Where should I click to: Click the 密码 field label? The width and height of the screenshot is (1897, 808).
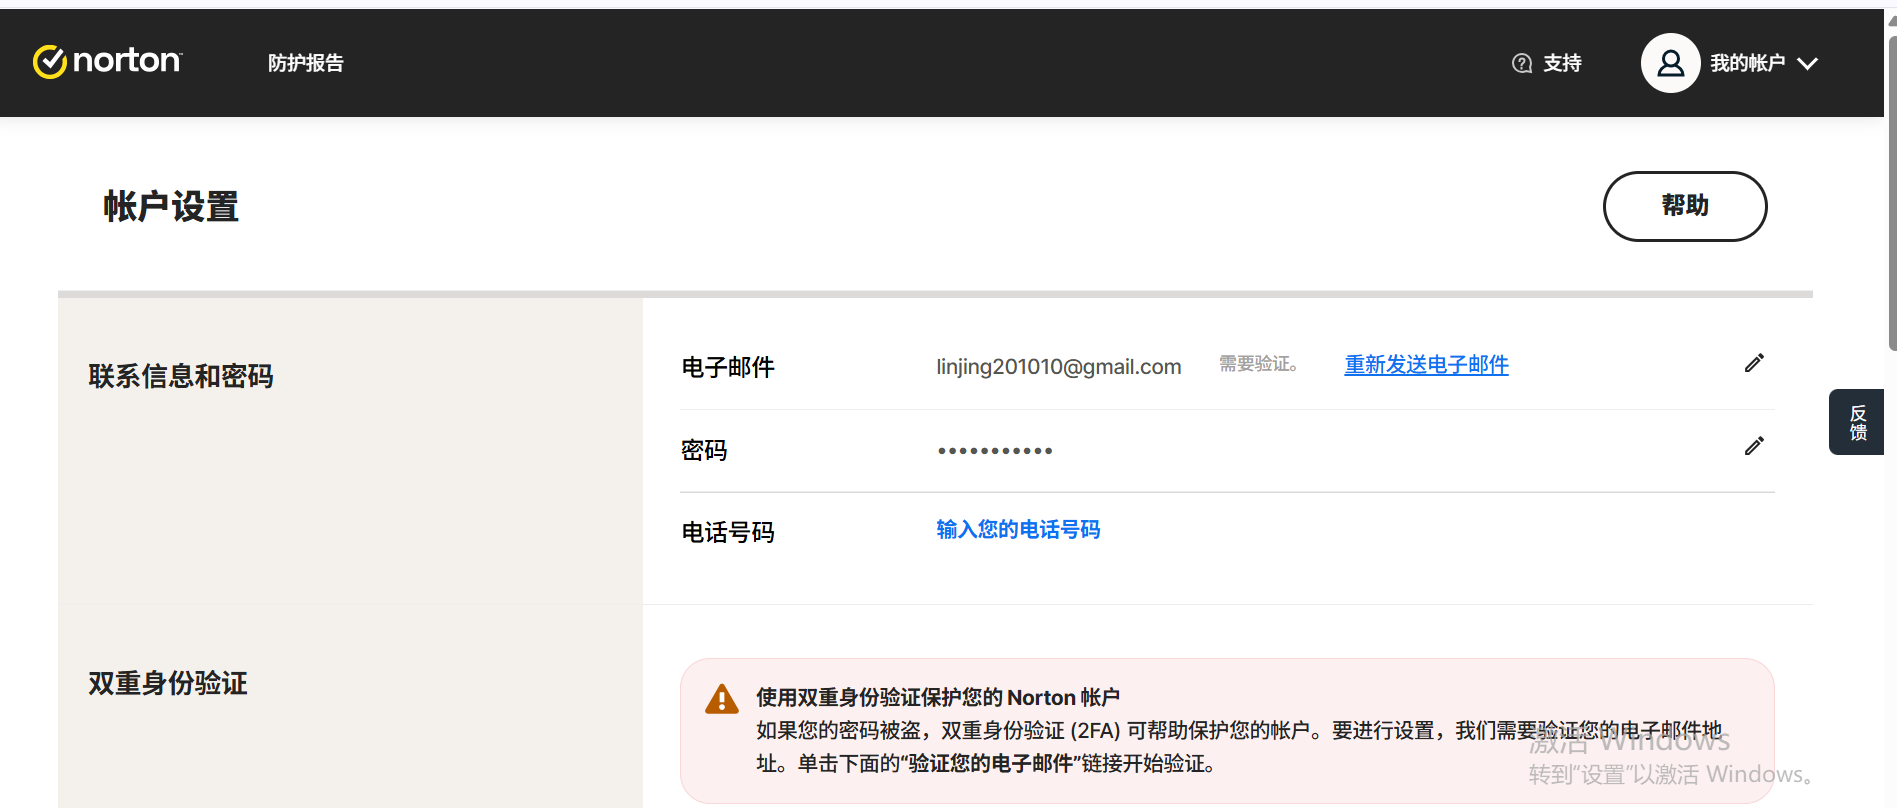pos(704,450)
